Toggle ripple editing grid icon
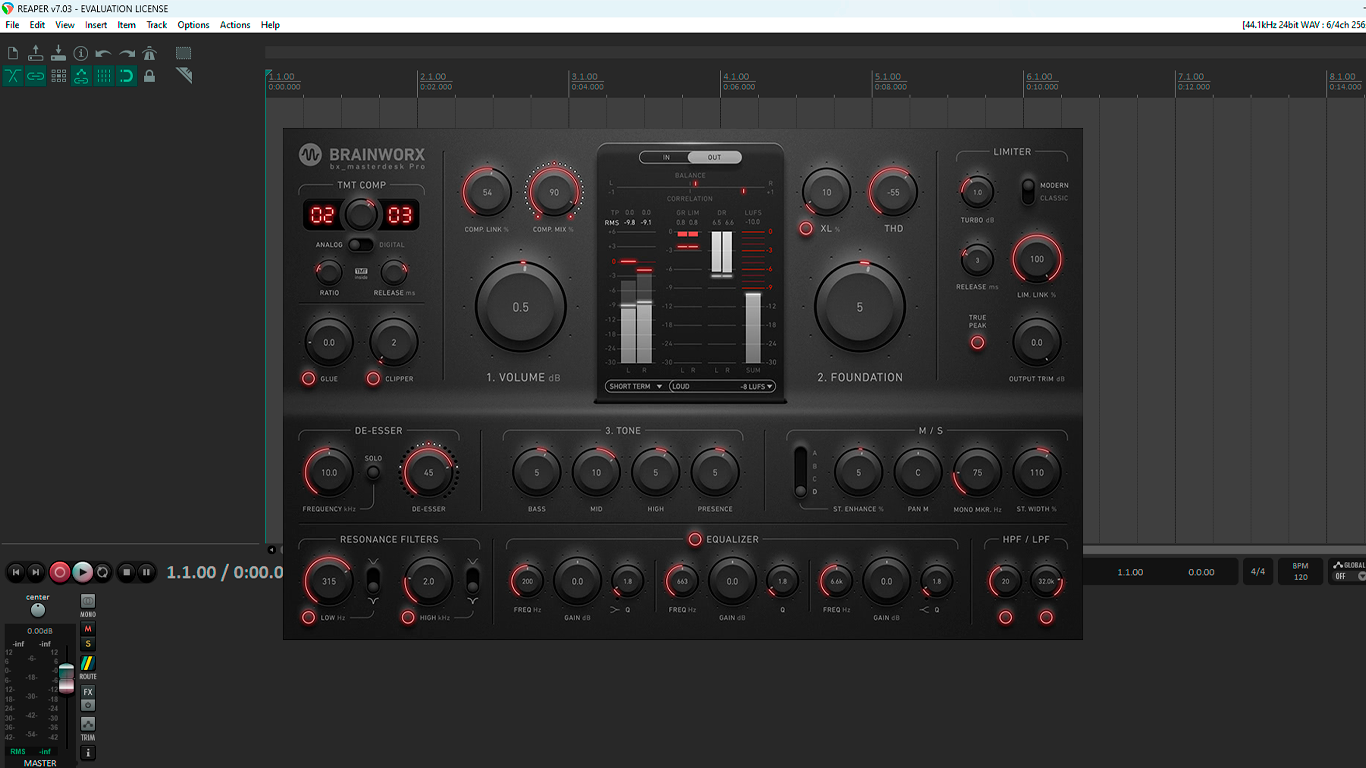This screenshot has height=768, width=1366. pos(58,76)
